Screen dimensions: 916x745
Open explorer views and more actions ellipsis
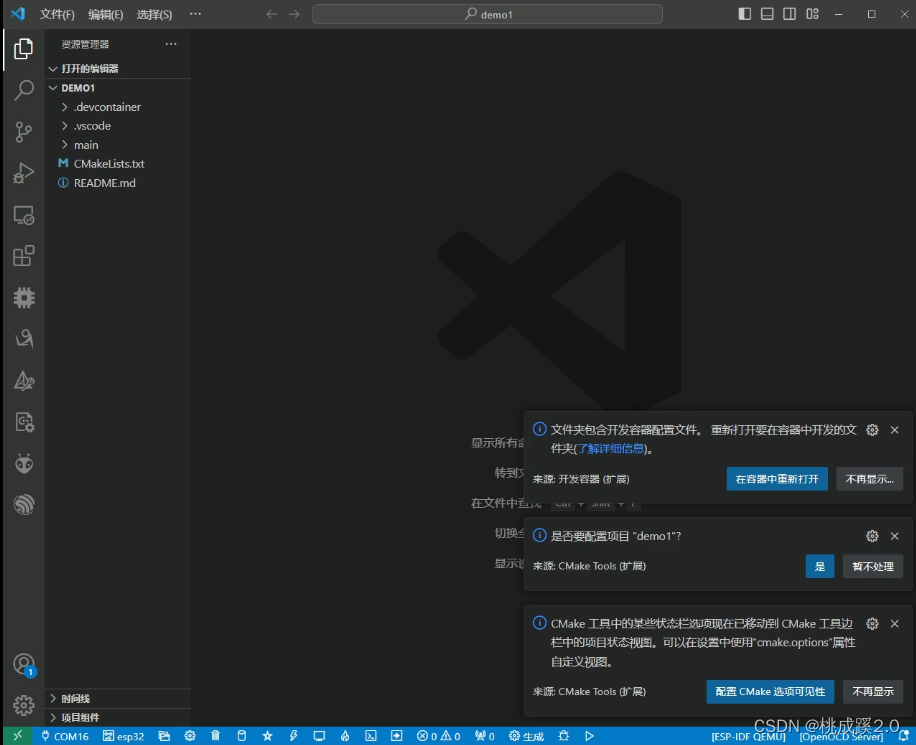click(x=171, y=44)
